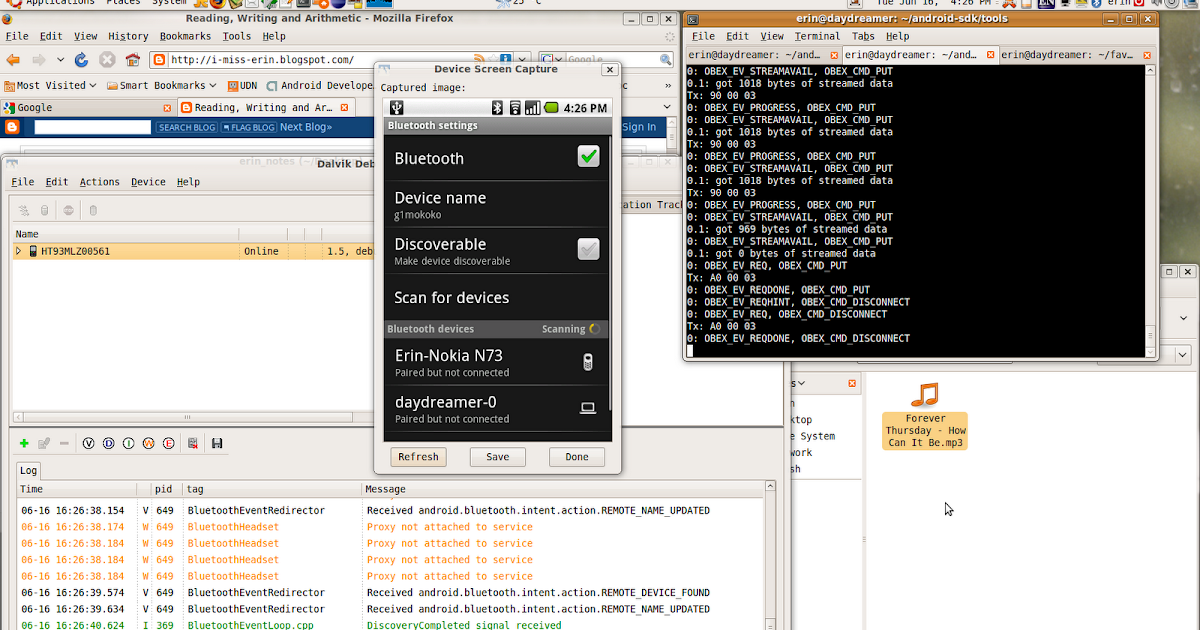Switch to the Google browser tab
The height and width of the screenshot is (630, 1200).
point(88,107)
